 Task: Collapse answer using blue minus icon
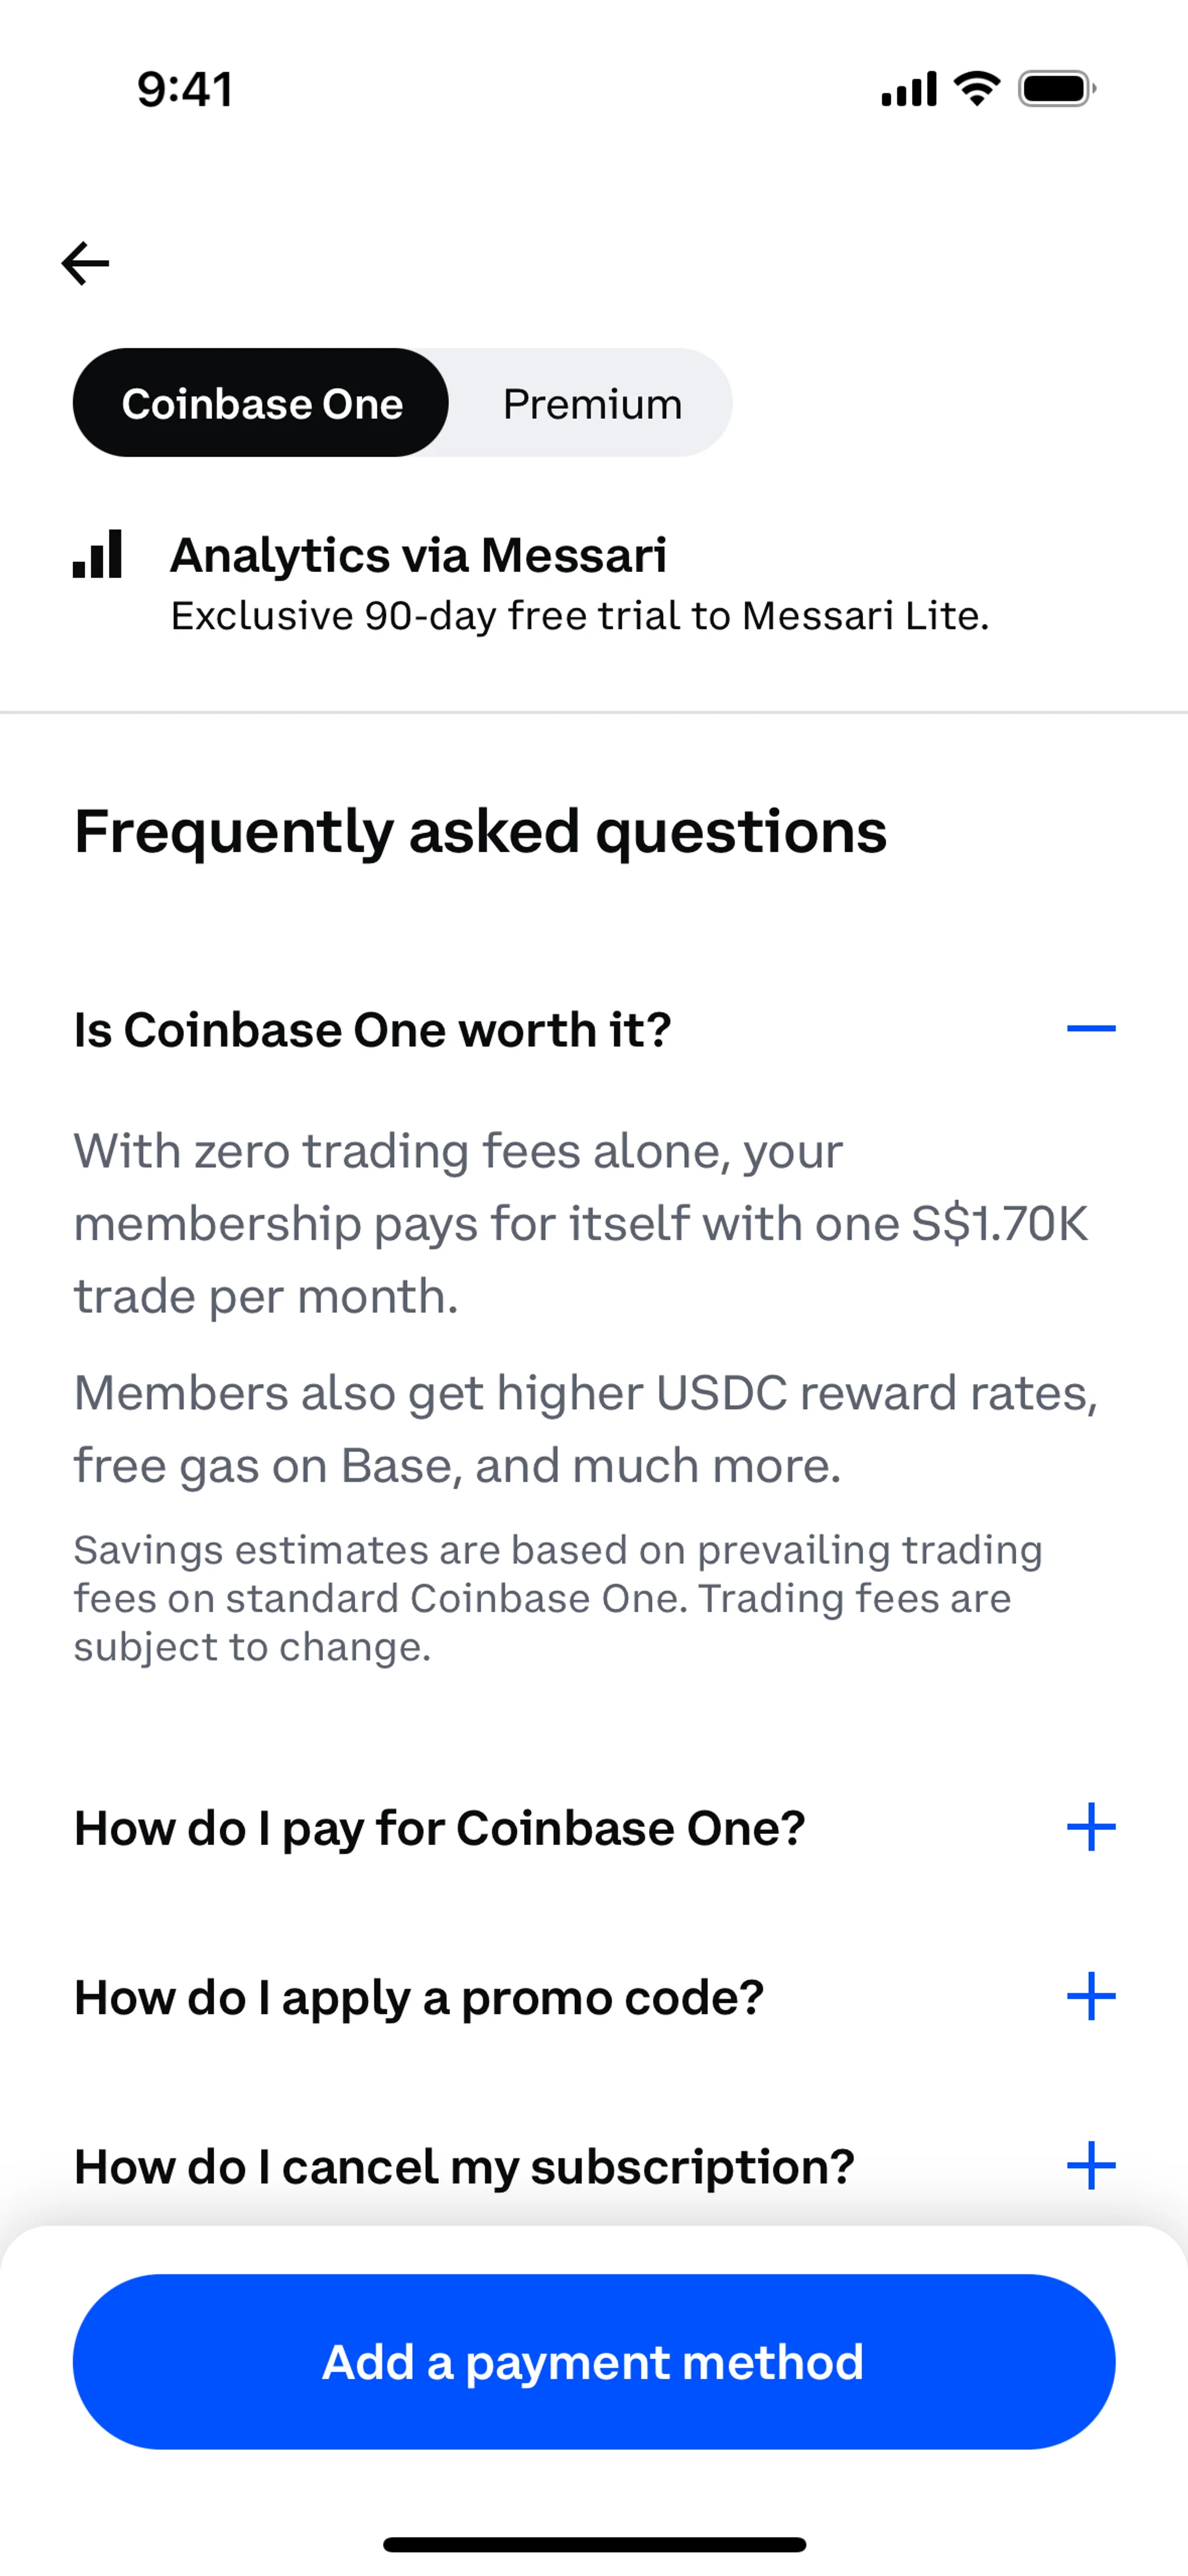[1091, 1029]
